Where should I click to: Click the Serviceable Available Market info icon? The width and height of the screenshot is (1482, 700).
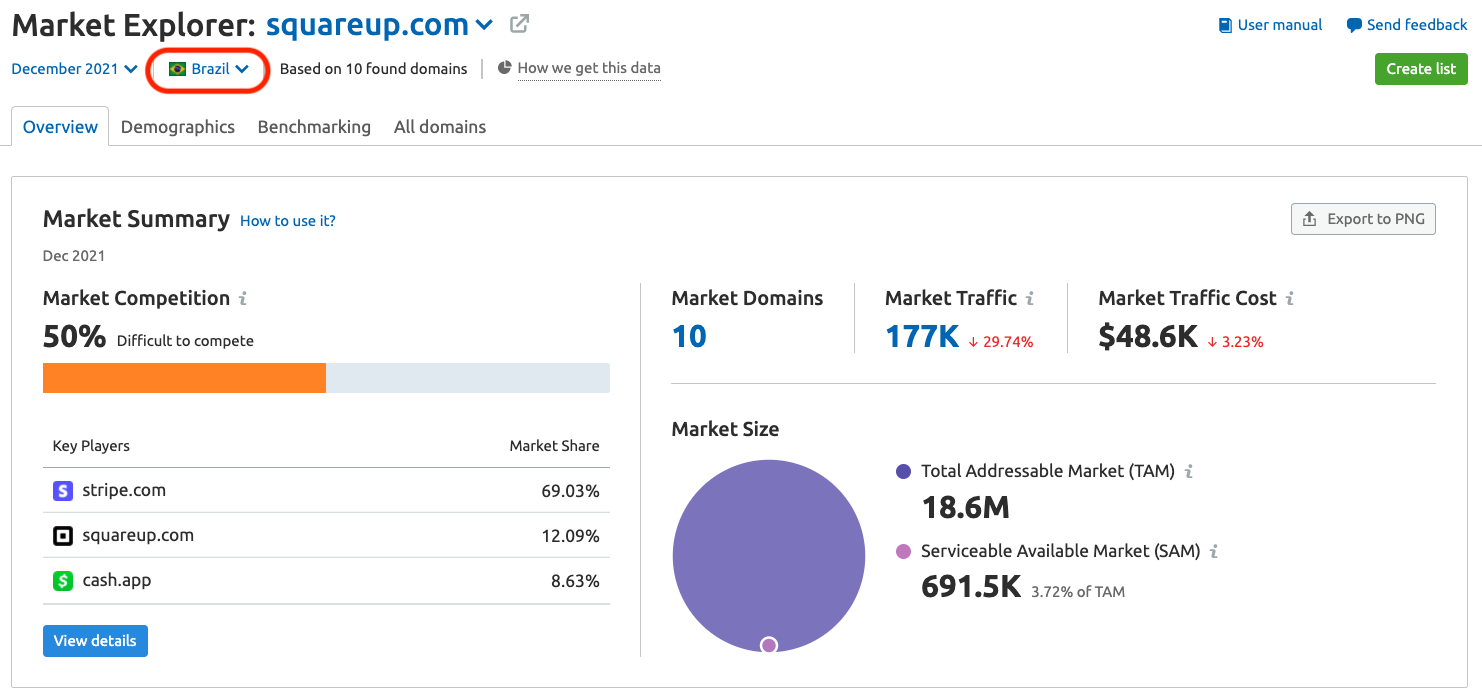(x=1214, y=551)
